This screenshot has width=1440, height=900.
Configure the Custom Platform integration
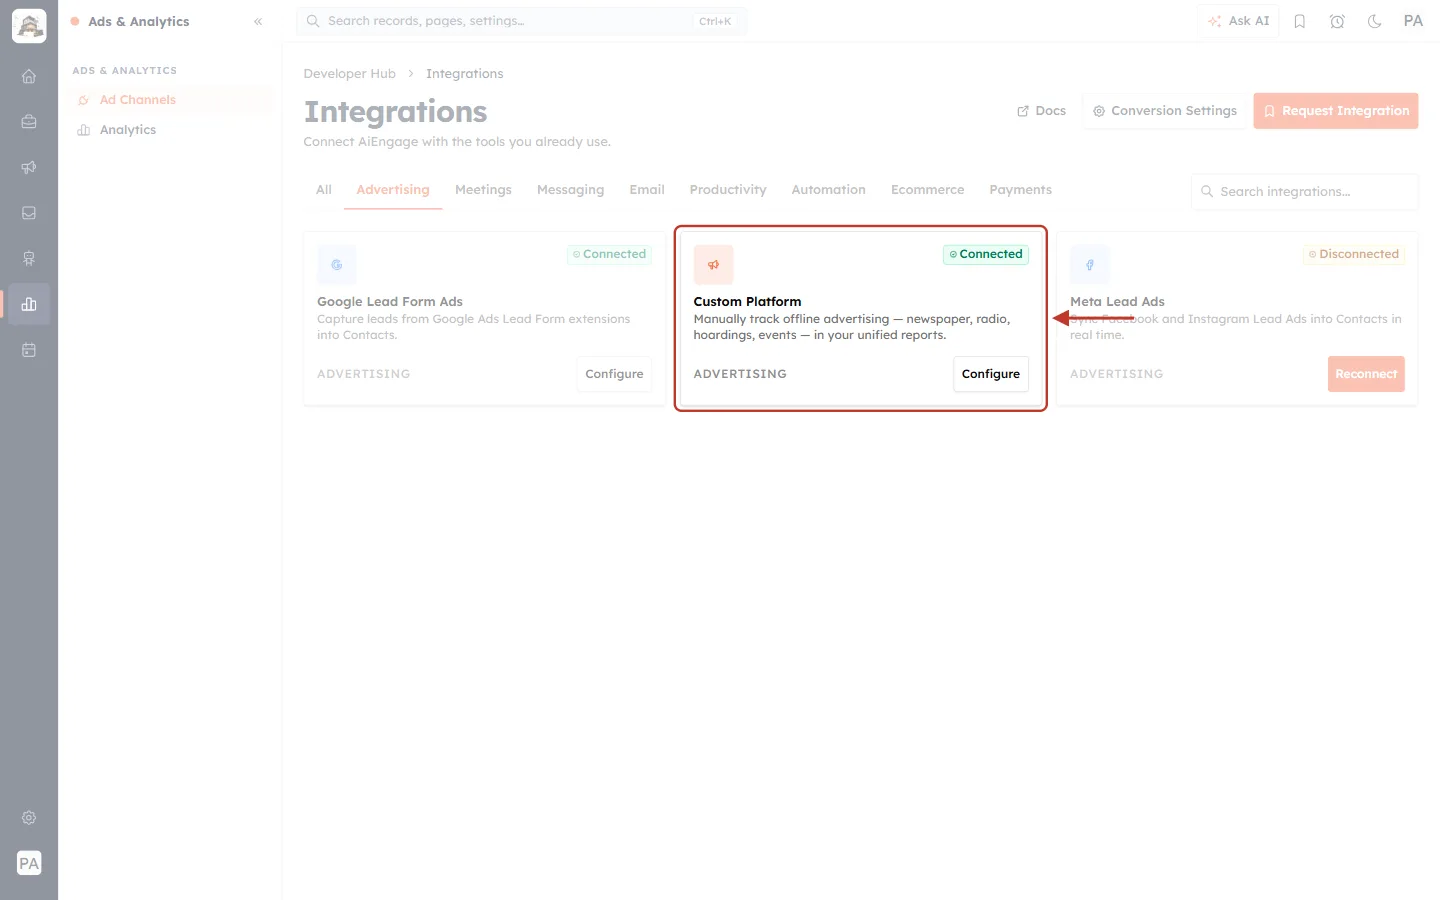991,374
